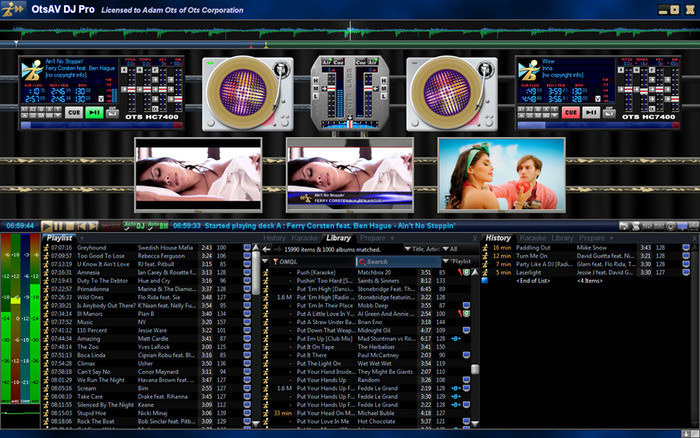Viewport: 700px width, 438px height.
Task: Select the Library tab in the middle panel
Action: pyautogui.click(x=338, y=238)
